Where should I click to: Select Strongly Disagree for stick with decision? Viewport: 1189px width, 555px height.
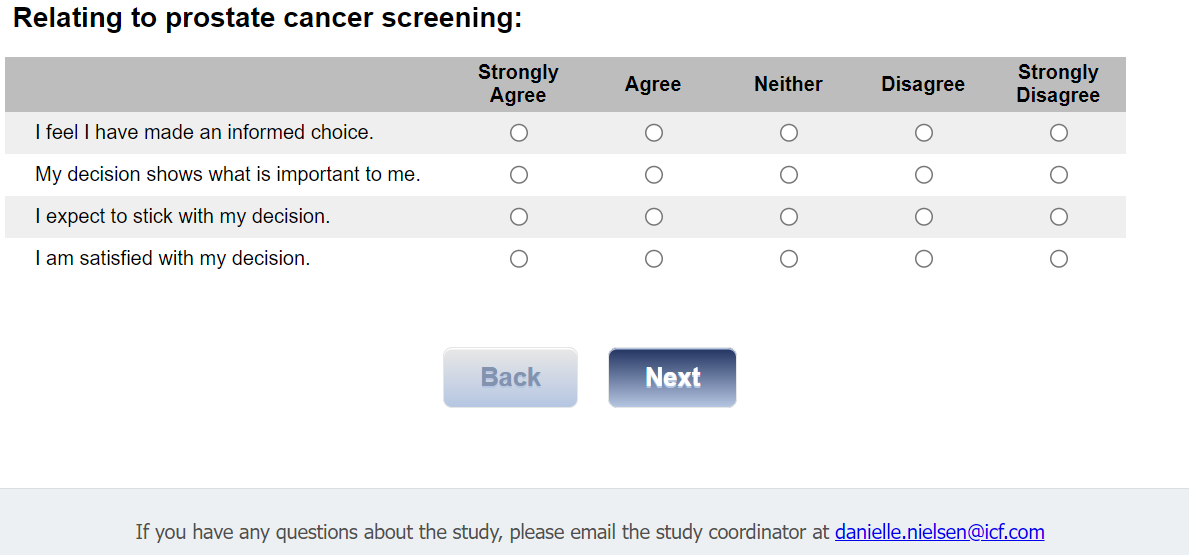[1058, 217]
